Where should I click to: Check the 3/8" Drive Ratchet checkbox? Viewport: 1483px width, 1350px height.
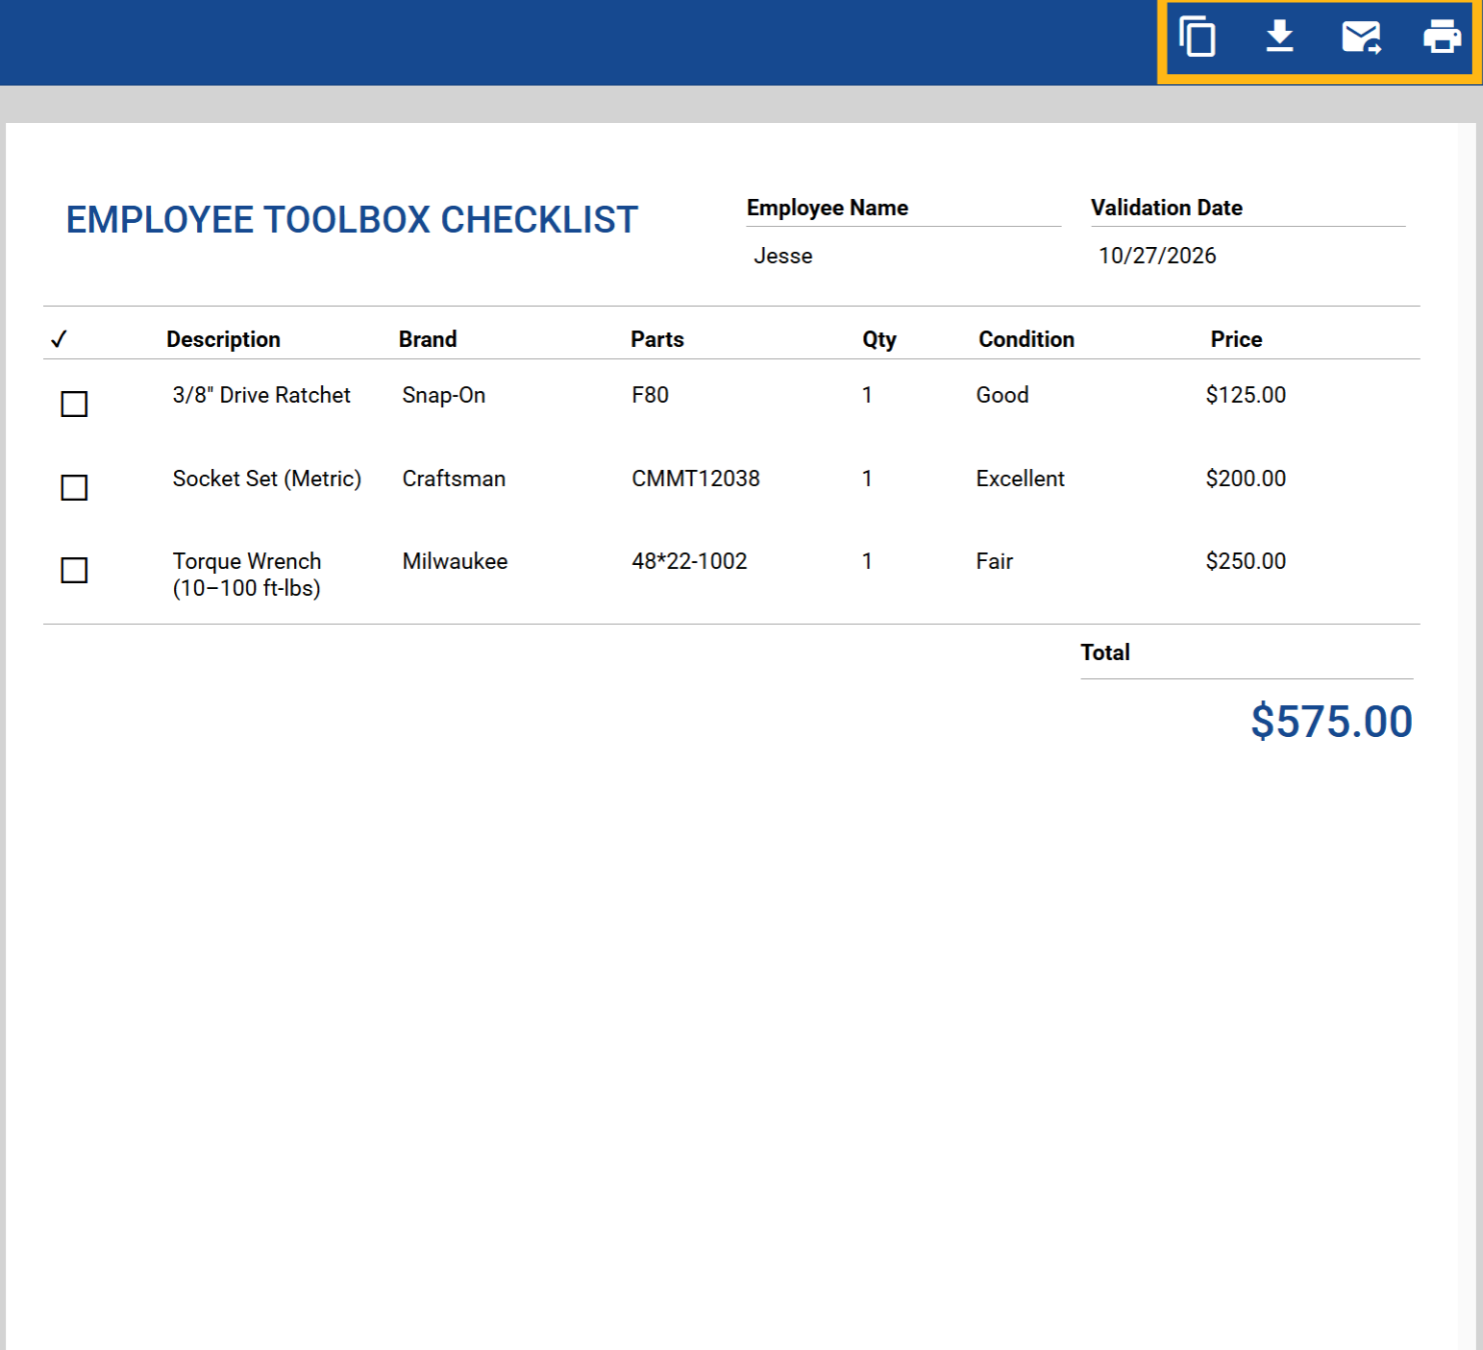tap(74, 404)
